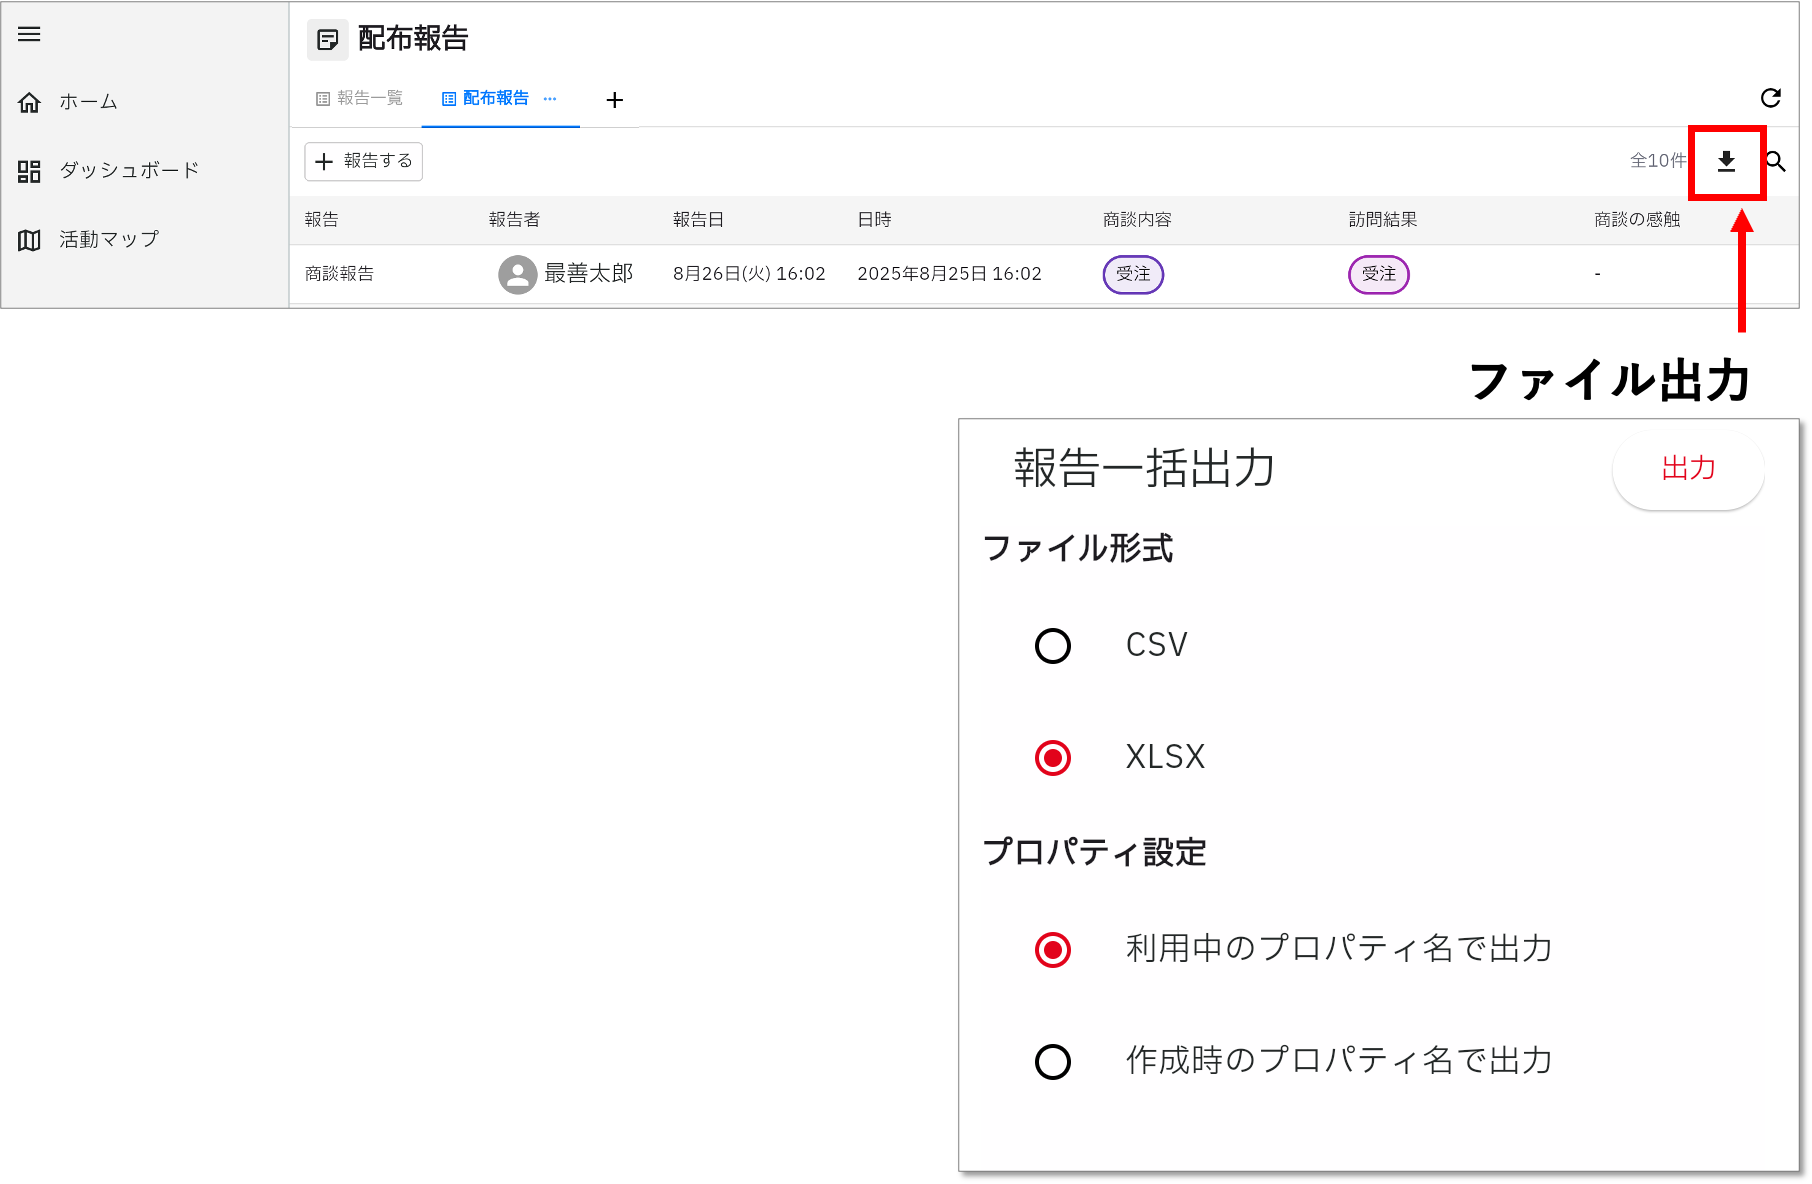Select the XLSX file format
This screenshot has height=1184, width=1812.
point(1053,758)
